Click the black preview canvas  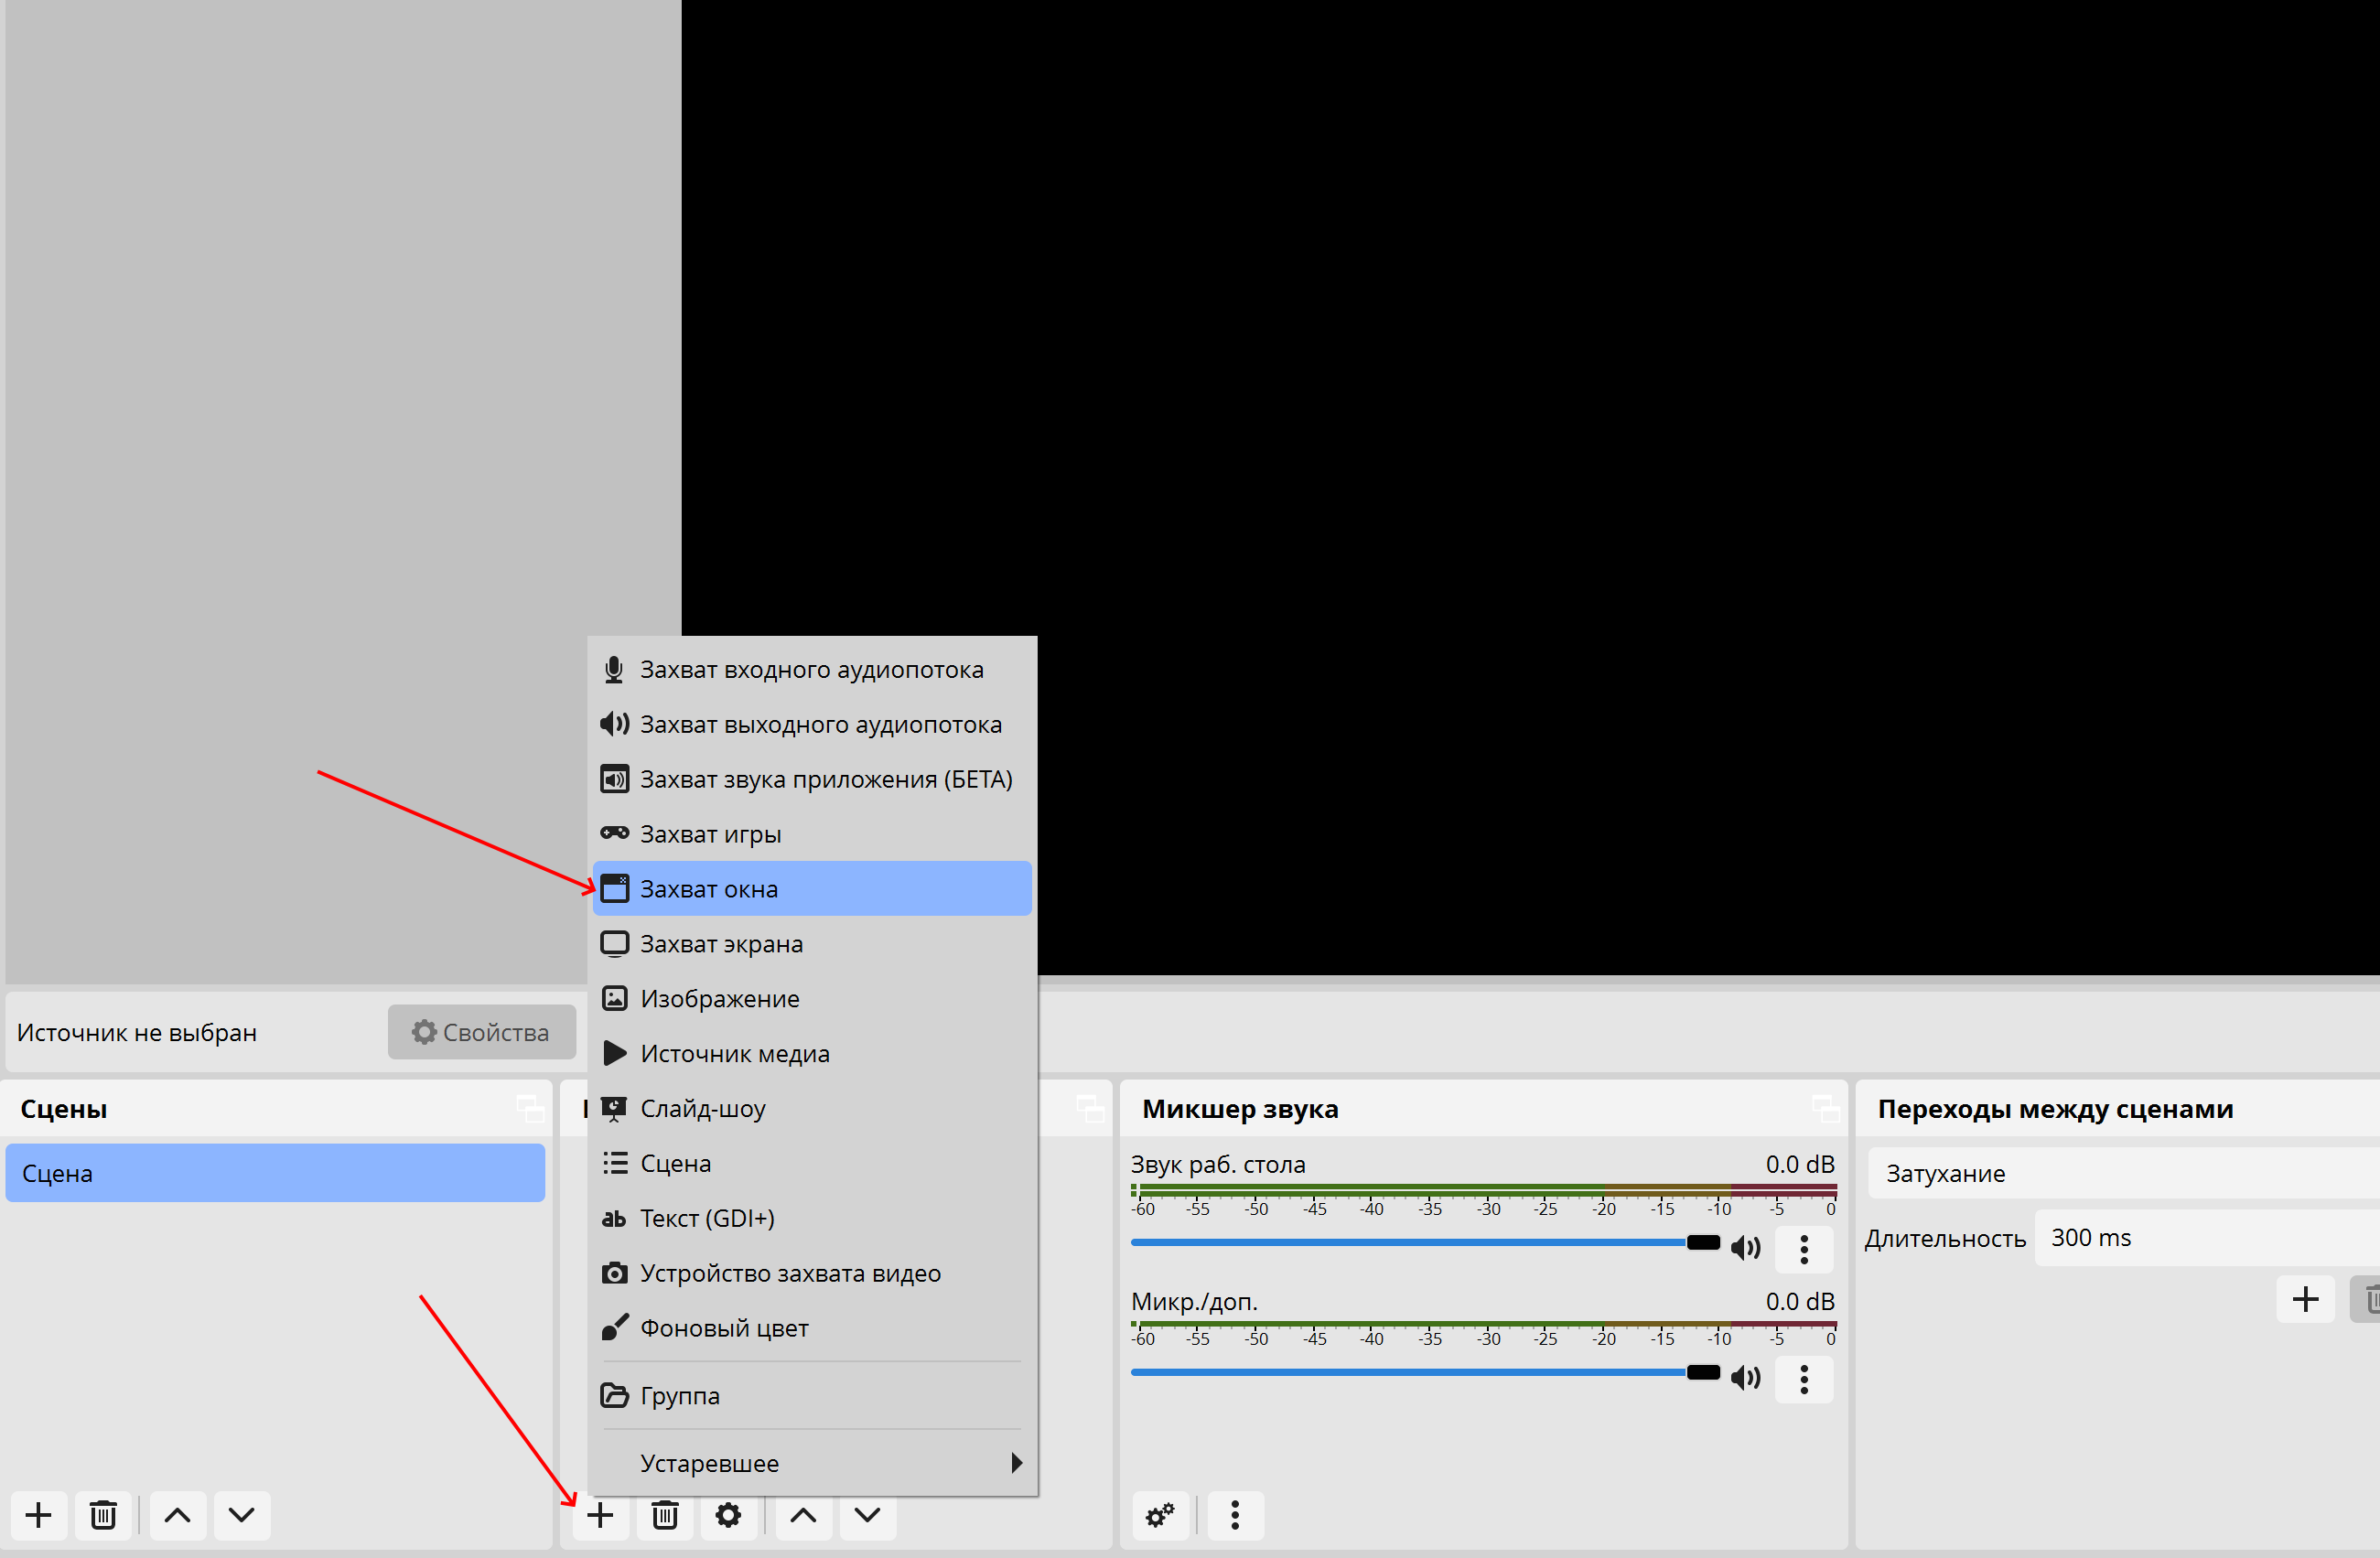coord(1530,487)
